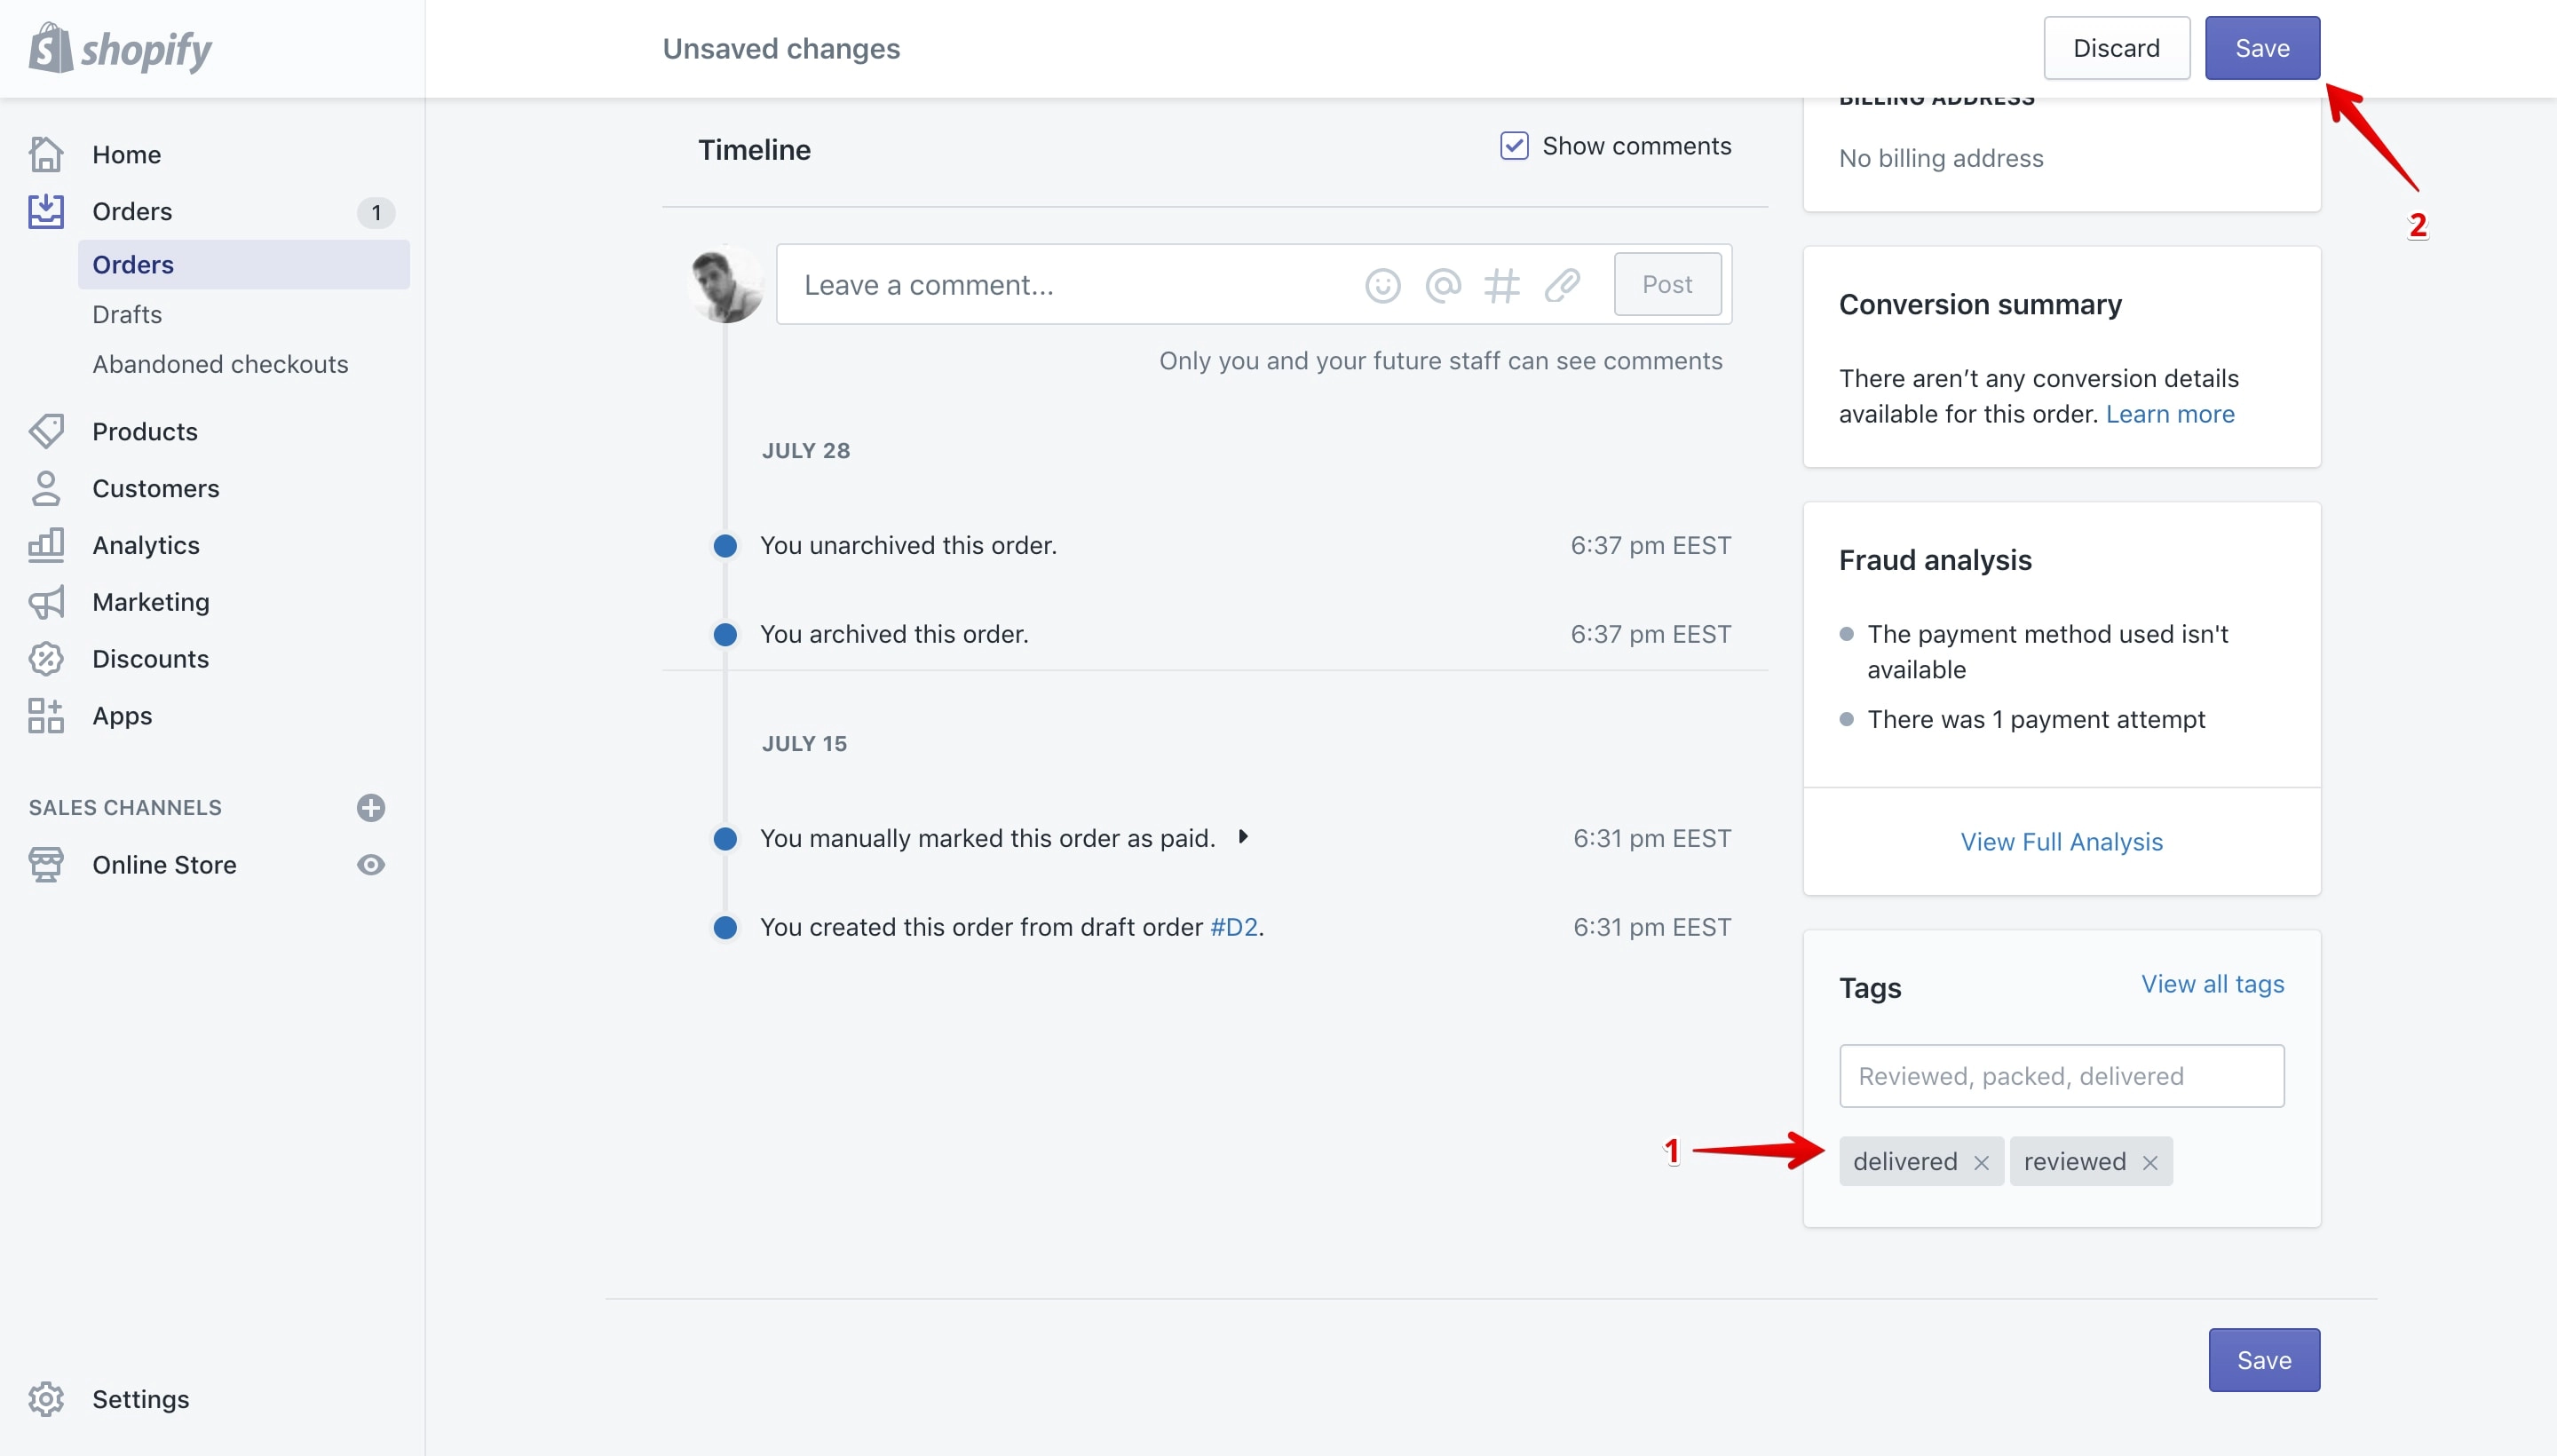Open draft order #D2 link

[x=1234, y=927]
